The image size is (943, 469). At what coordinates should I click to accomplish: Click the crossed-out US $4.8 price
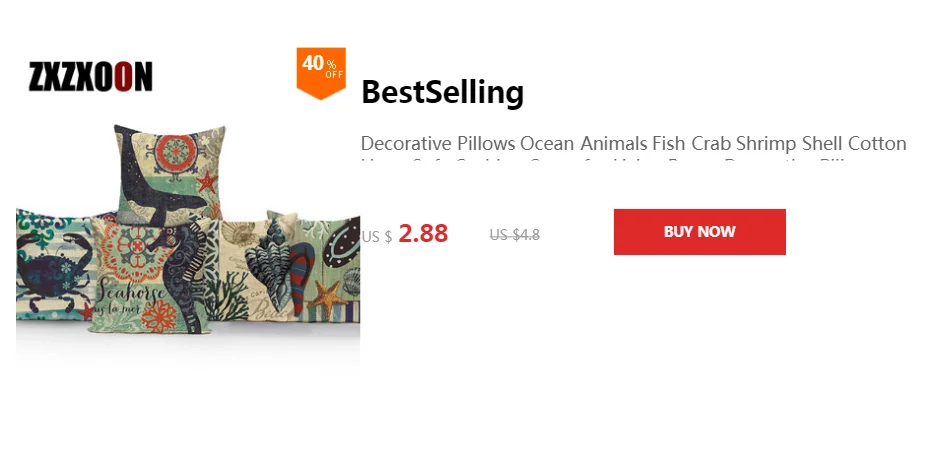(515, 234)
